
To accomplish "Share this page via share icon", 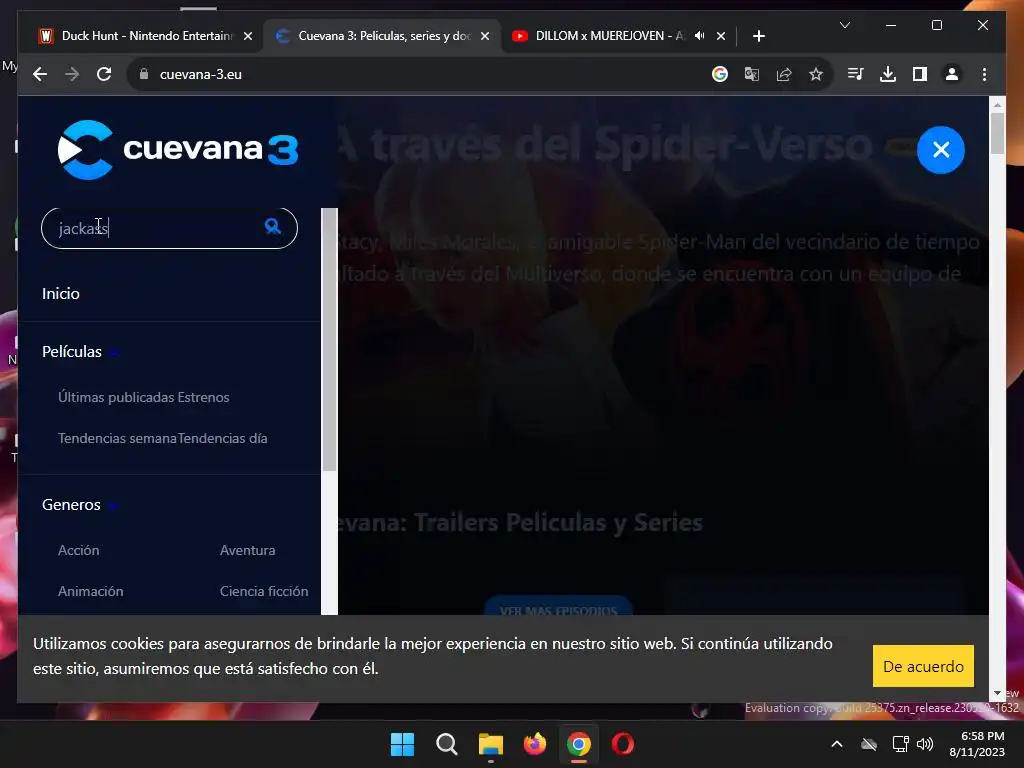I will 784,74.
